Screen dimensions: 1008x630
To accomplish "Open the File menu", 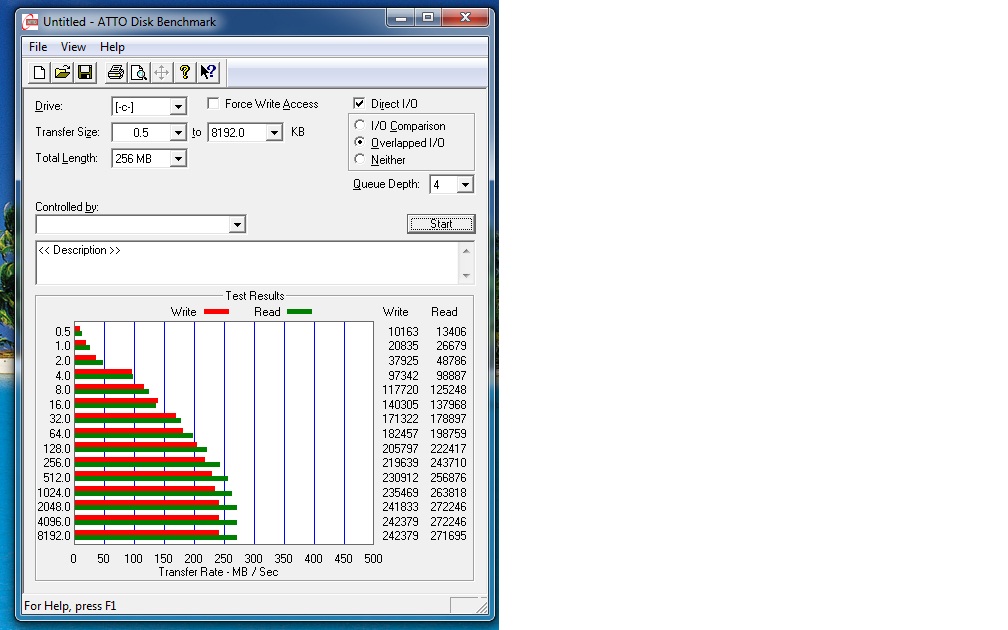I will click(38, 47).
